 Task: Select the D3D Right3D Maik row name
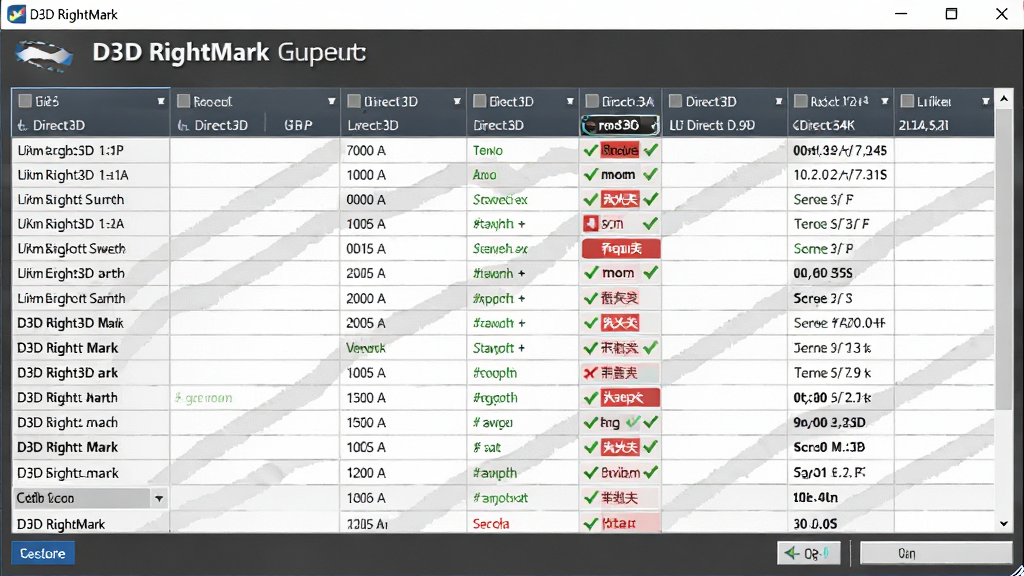tap(71, 323)
